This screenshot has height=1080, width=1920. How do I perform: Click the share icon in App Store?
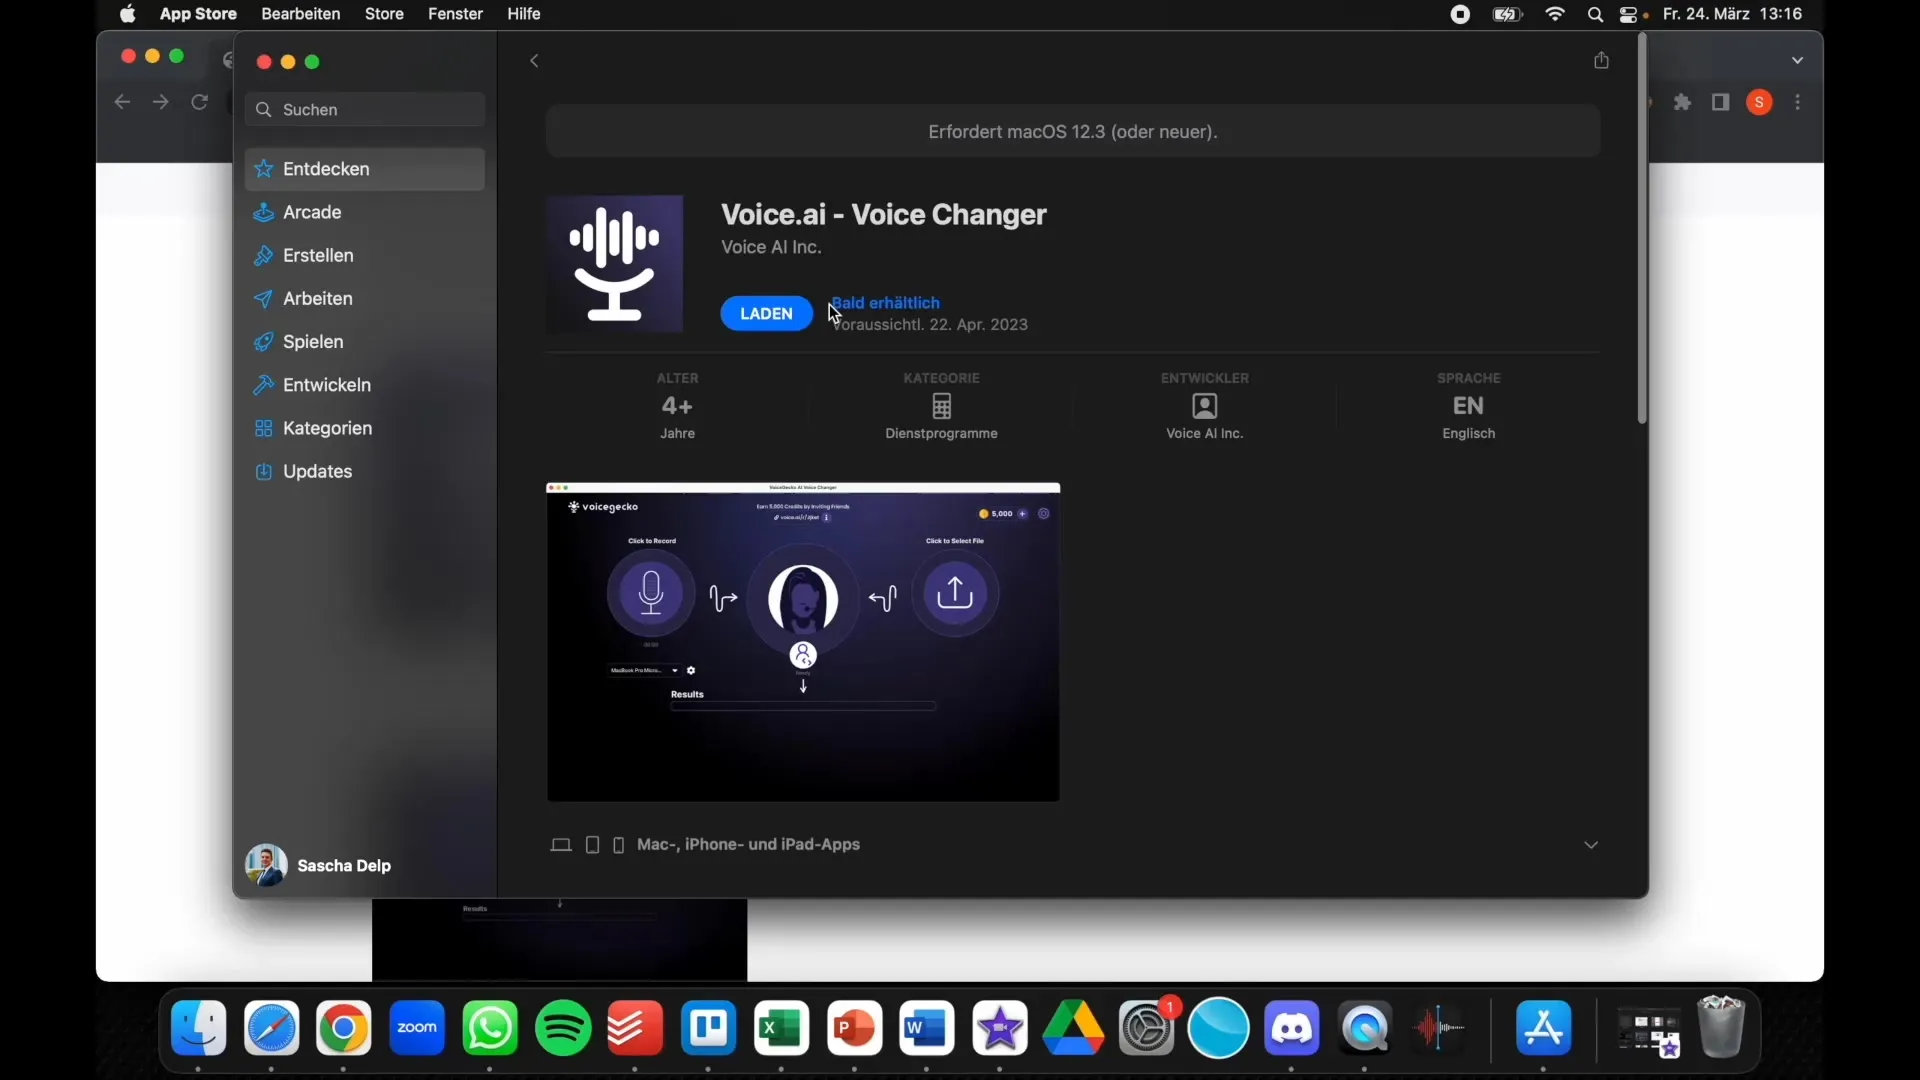tap(1602, 61)
